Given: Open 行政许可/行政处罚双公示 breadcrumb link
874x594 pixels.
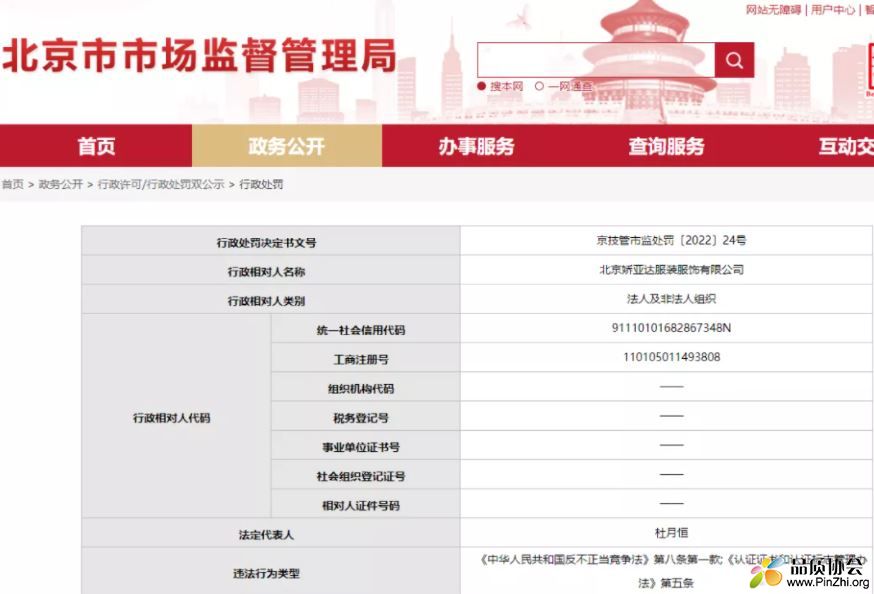Looking at the screenshot, I should [161, 184].
